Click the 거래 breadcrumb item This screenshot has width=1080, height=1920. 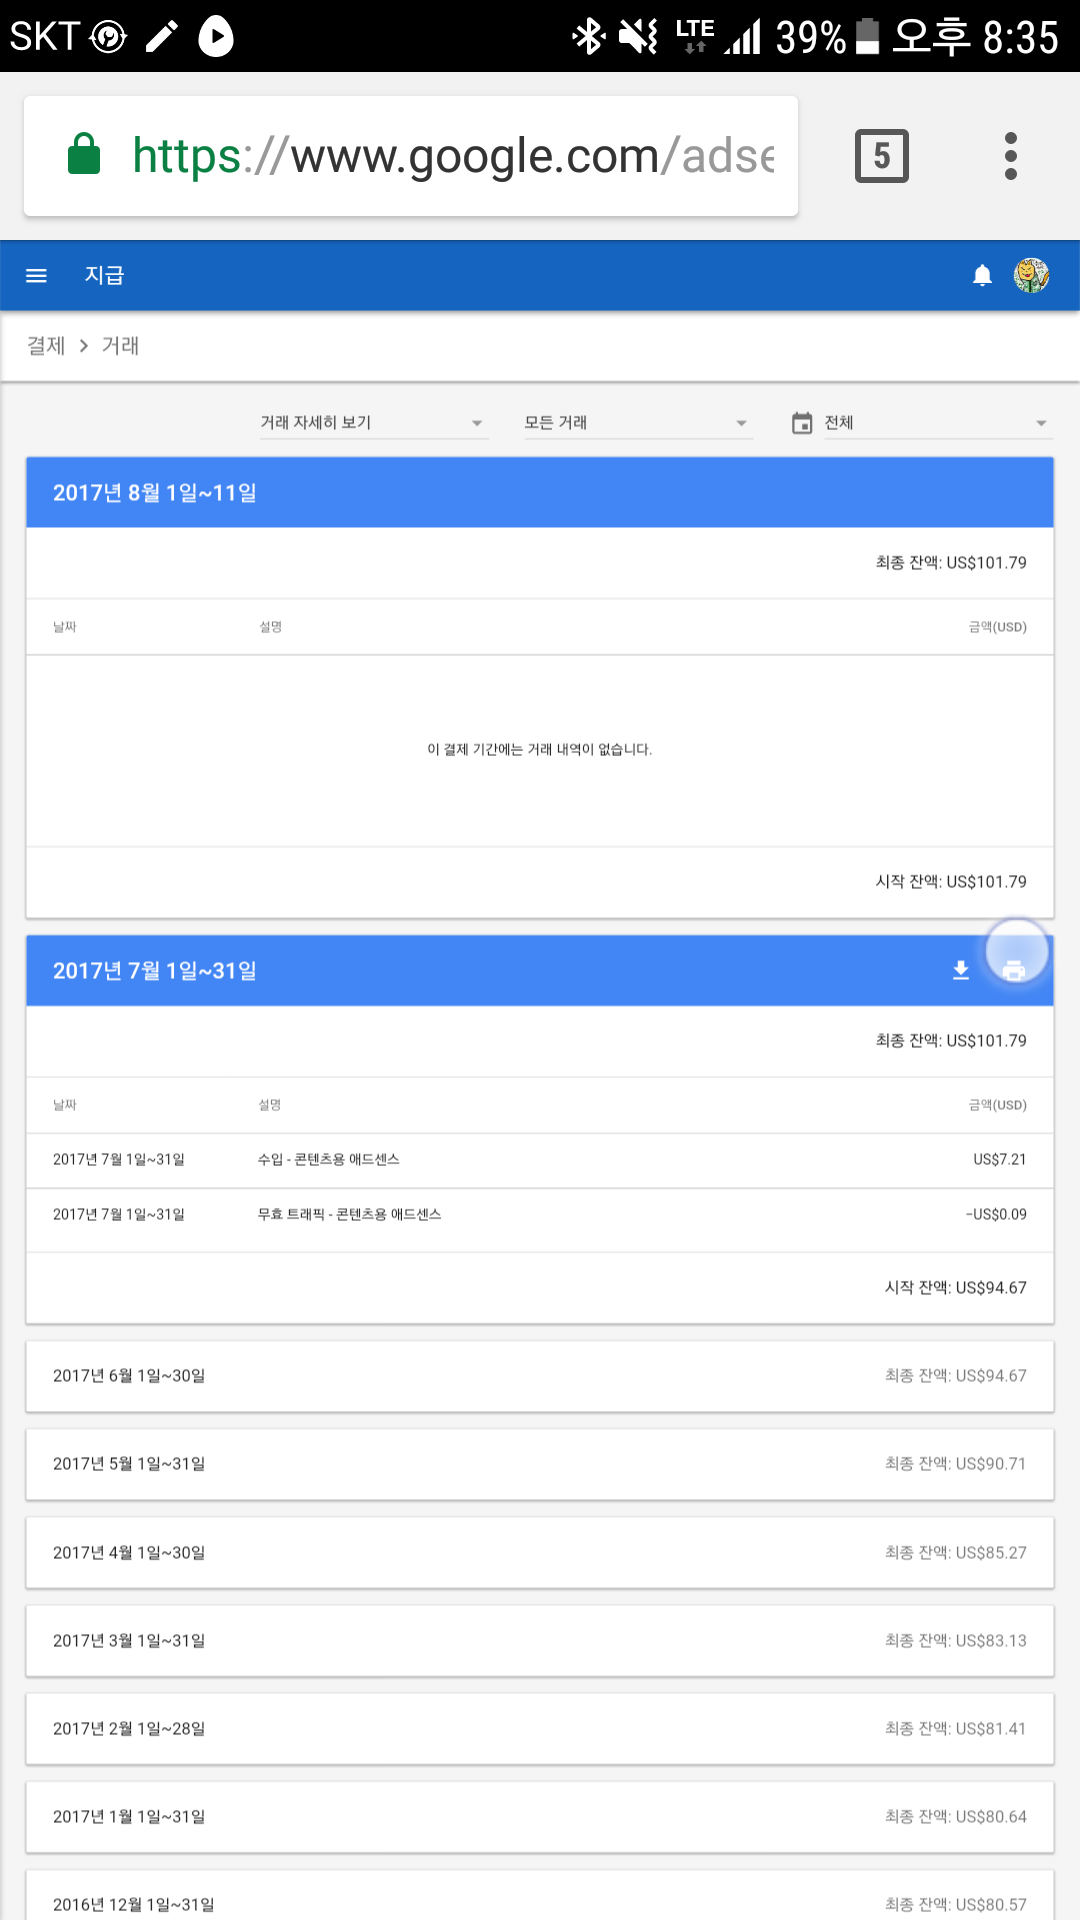point(120,346)
